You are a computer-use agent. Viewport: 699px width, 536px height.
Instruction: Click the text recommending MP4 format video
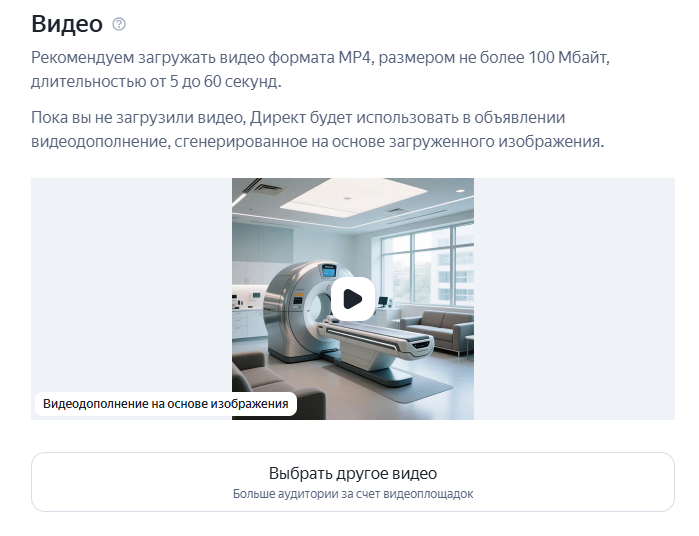[x=320, y=58]
